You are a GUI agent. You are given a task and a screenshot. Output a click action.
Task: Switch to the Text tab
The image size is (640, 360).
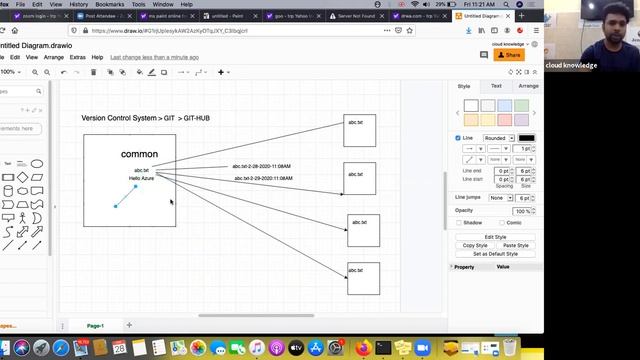pyautogui.click(x=496, y=86)
